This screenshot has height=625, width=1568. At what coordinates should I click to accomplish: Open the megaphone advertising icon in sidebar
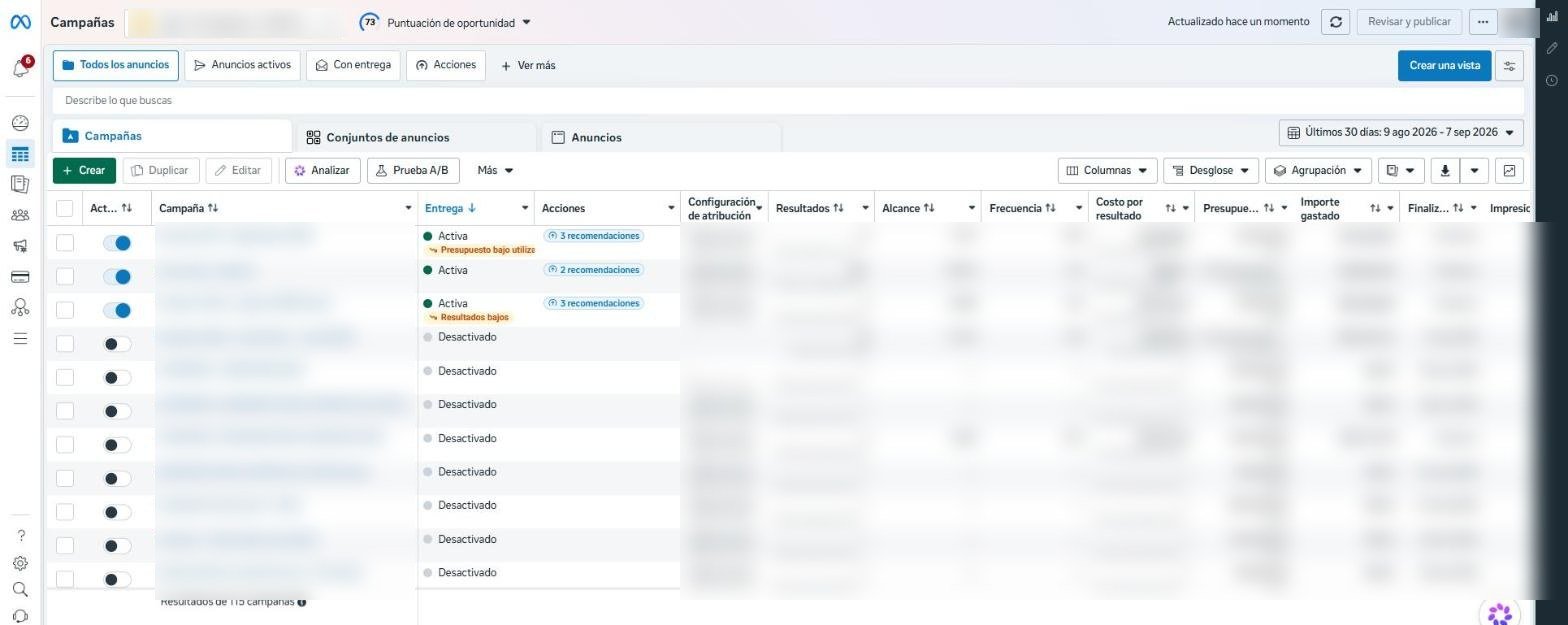point(20,246)
